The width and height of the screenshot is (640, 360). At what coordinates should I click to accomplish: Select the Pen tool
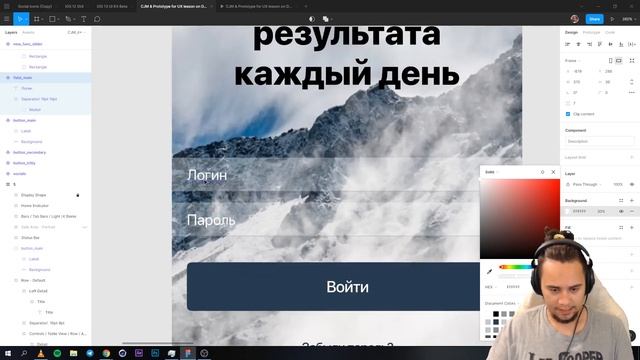click(68, 19)
